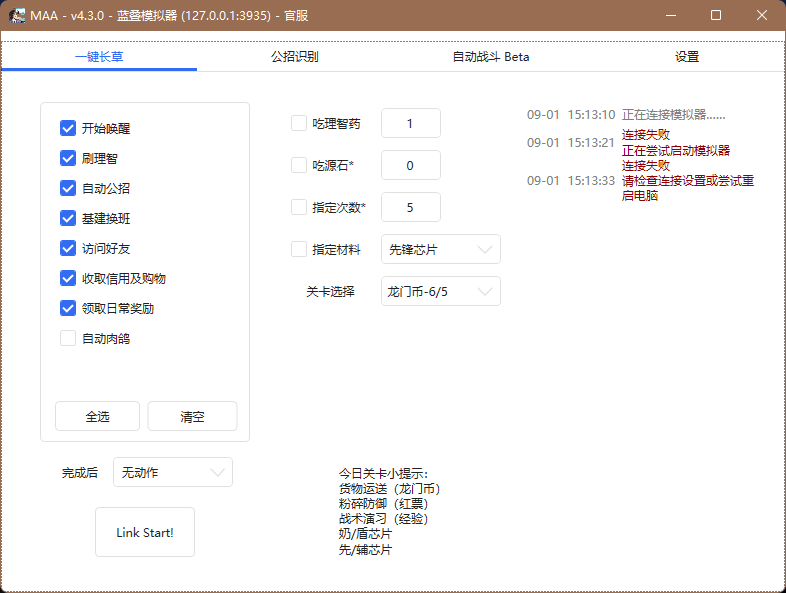The image size is (786, 593).
Task: Open the 完成后 dropdown showing 无动作
Action: [173, 472]
